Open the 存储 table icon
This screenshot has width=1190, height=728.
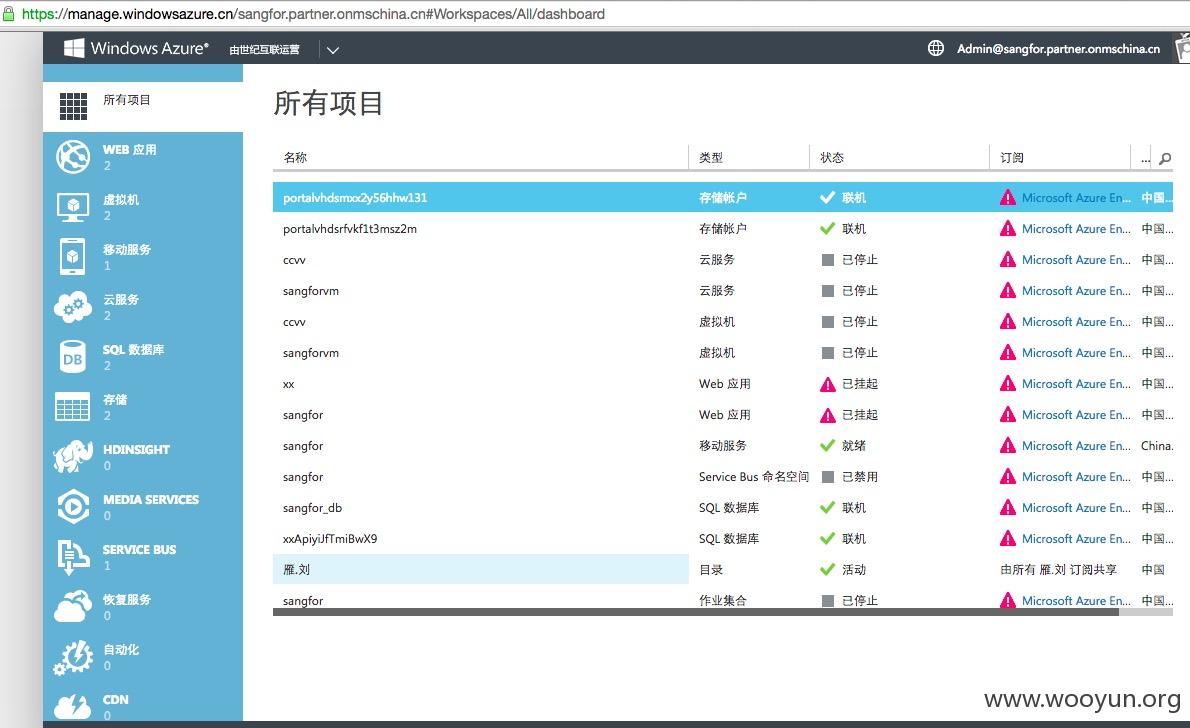[x=73, y=407]
